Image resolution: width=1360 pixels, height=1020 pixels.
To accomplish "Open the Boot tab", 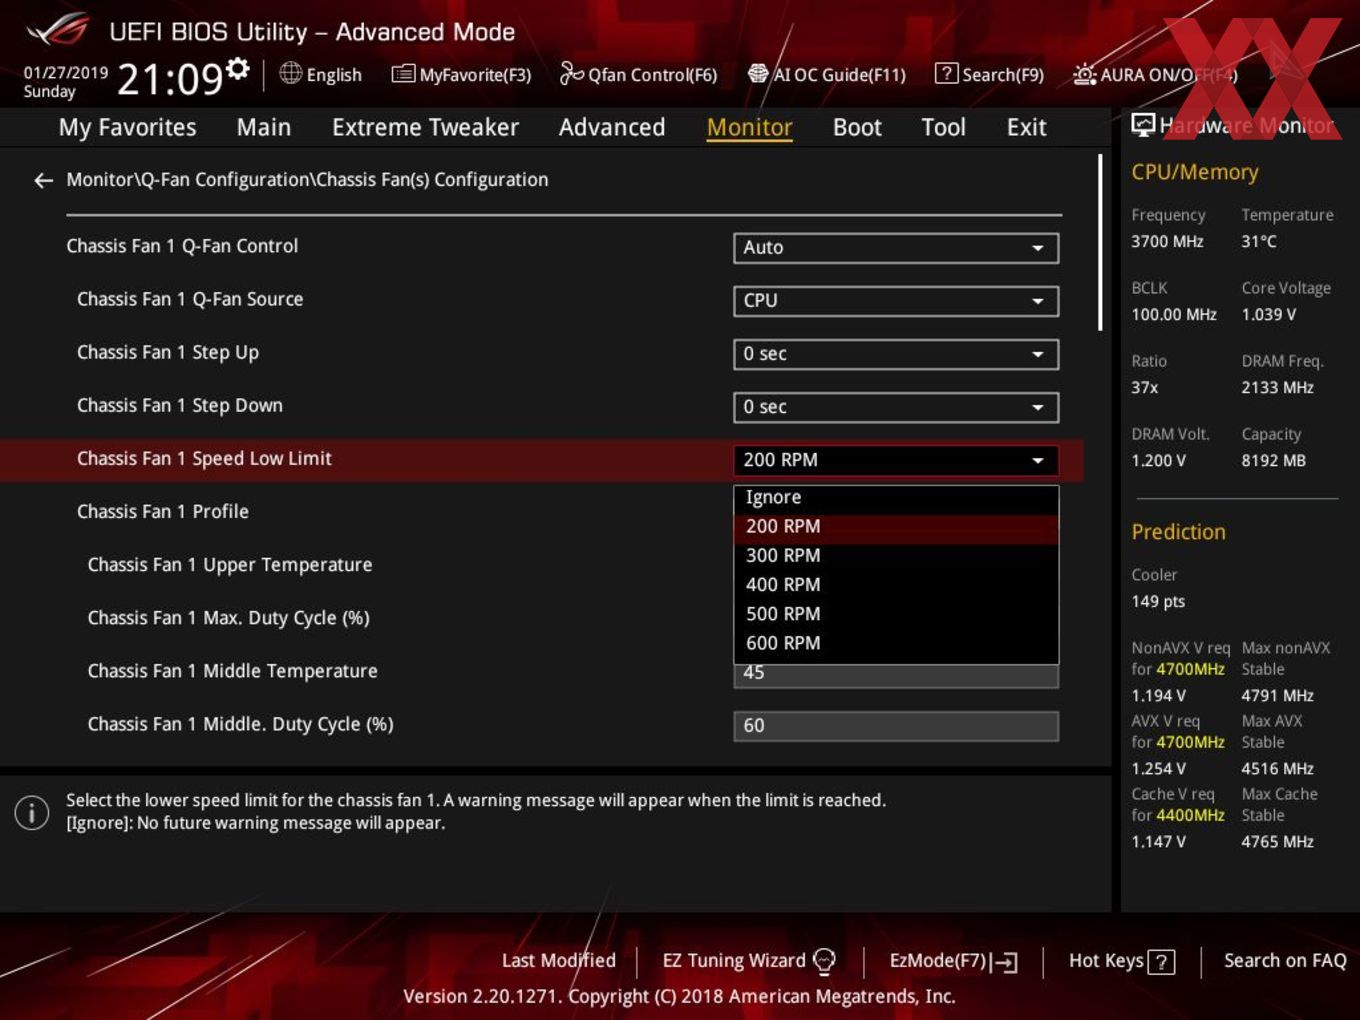I will tap(857, 127).
